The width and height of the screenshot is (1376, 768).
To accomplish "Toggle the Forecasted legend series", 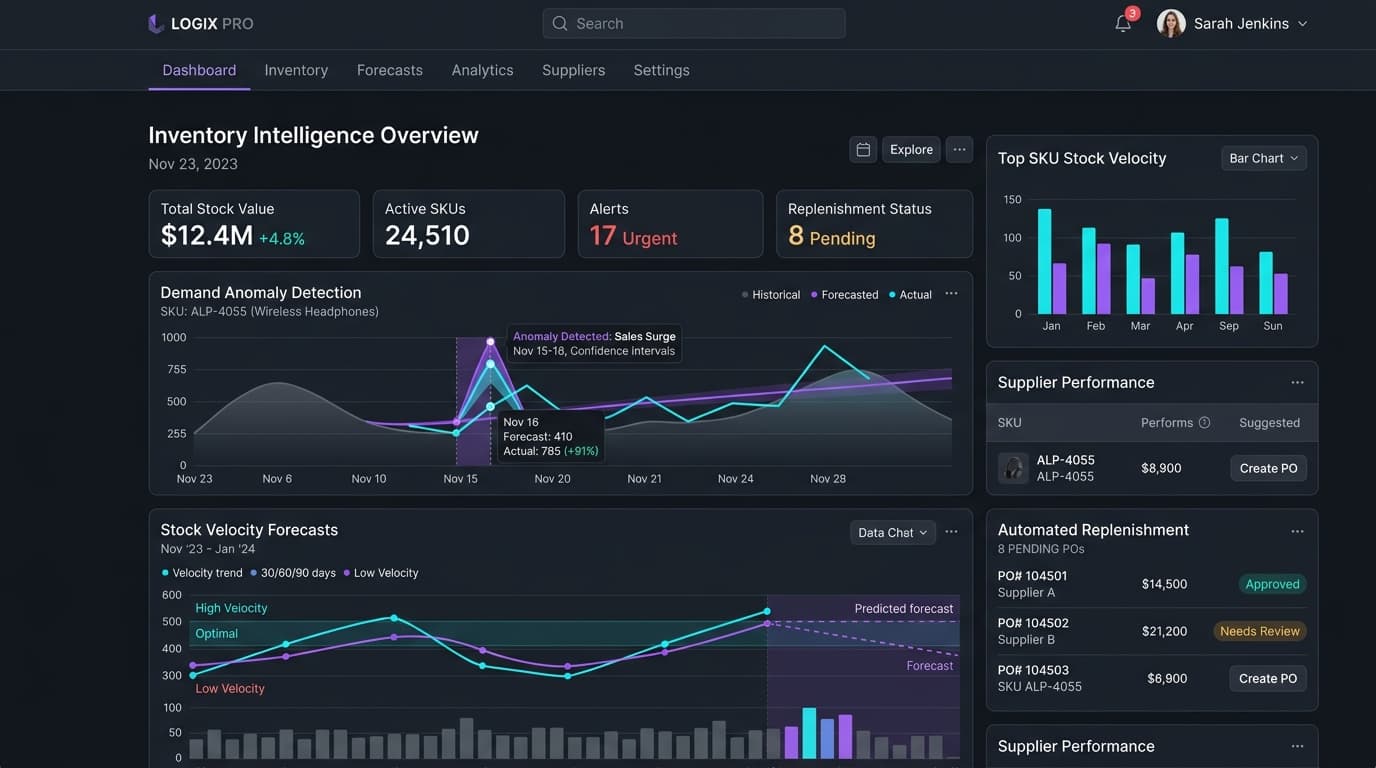I will [844, 295].
